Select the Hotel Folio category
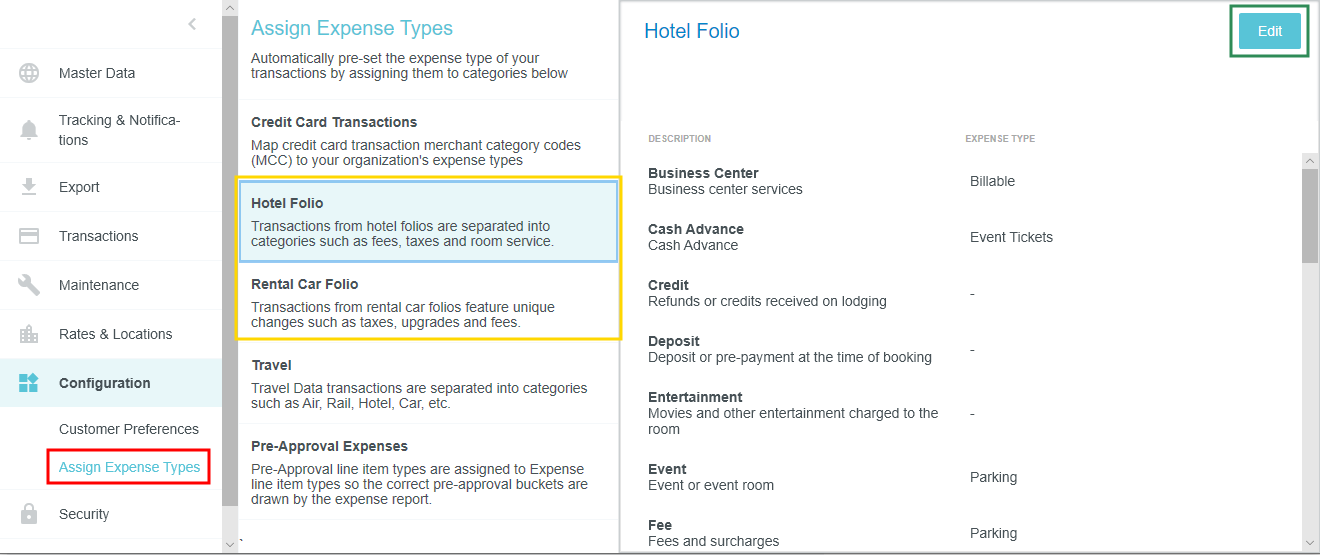Image resolution: width=1320 pixels, height=555 pixels. pyautogui.click(x=427, y=221)
